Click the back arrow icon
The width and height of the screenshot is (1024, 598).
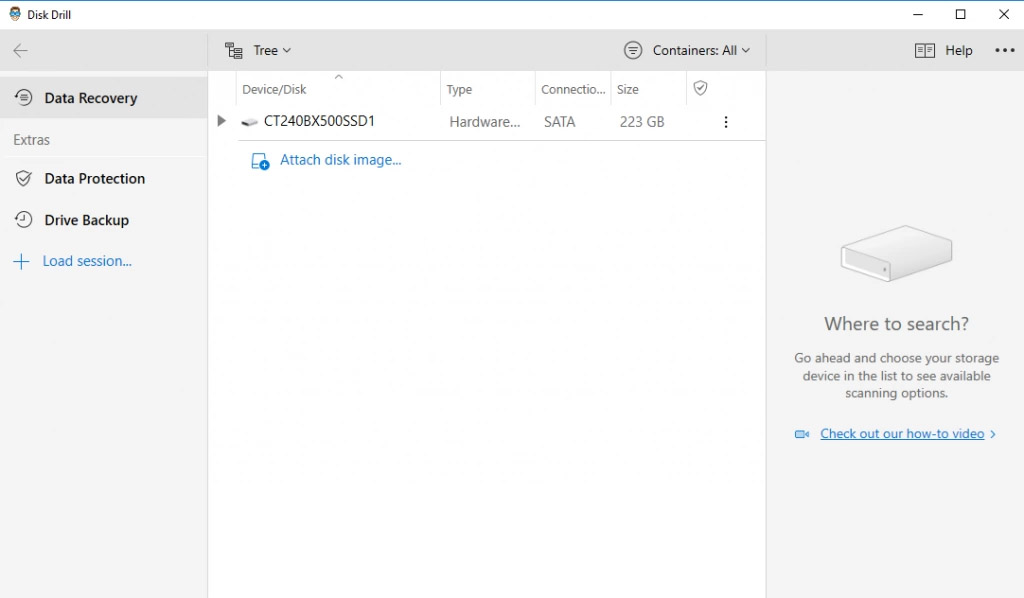pyautogui.click(x=20, y=50)
